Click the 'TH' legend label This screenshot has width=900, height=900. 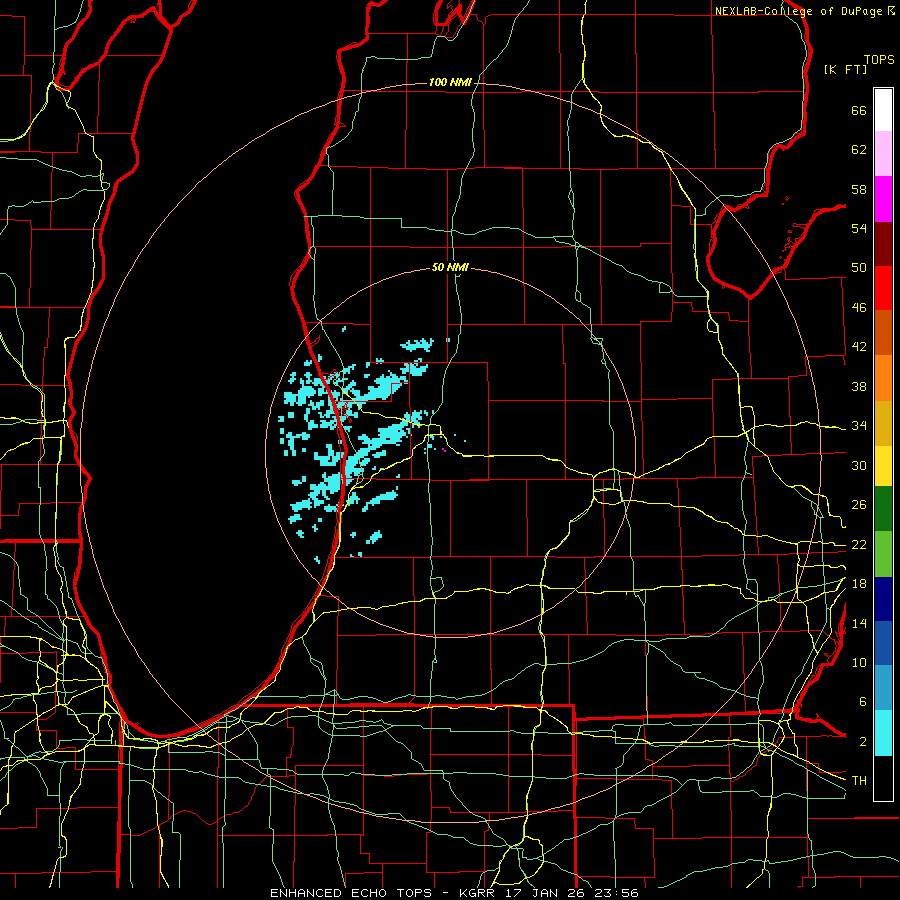pos(859,781)
